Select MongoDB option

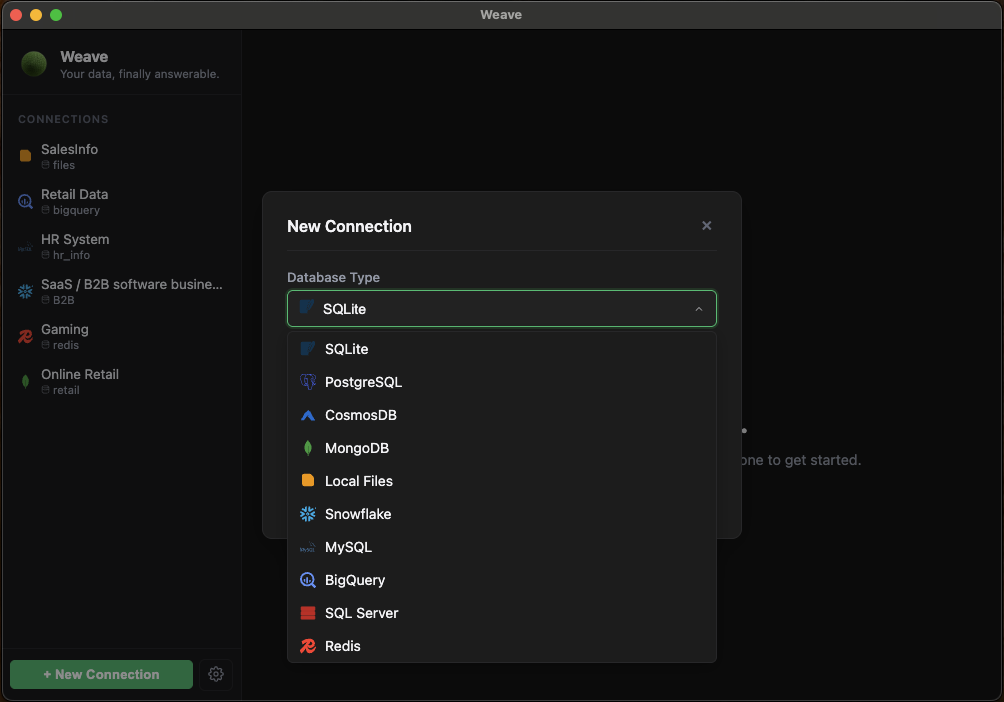tap(502, 448)
